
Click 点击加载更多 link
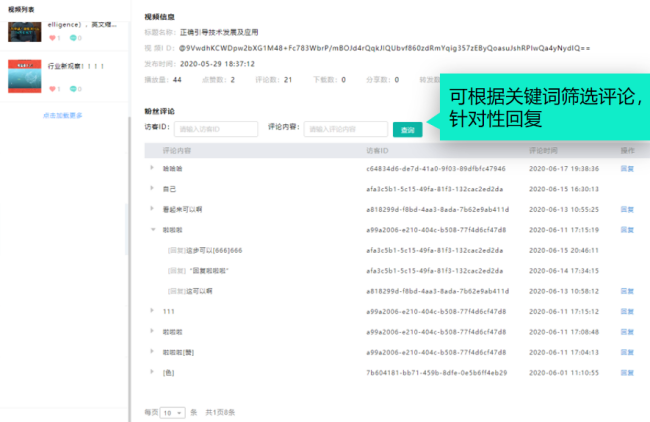pyautogui.click(x=63, y=116)
